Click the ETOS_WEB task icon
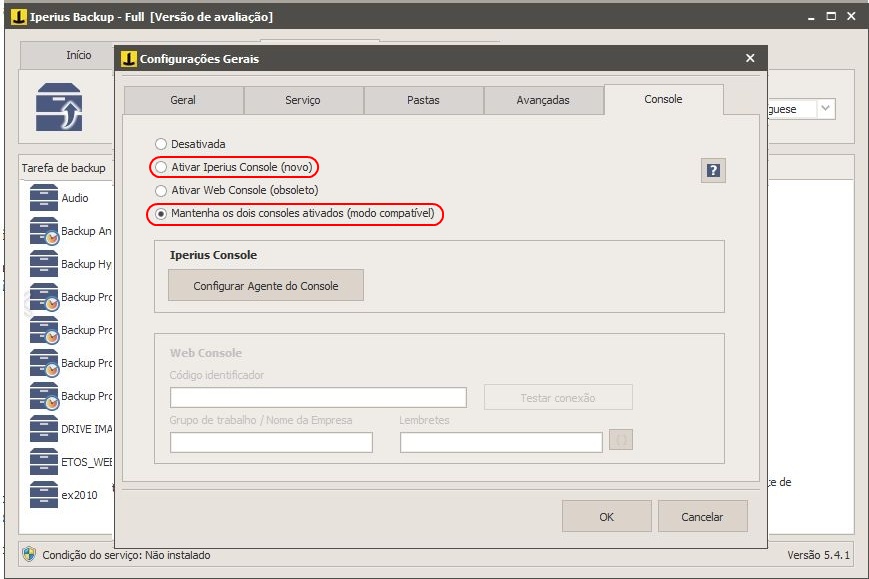 [x=44, y=462]
